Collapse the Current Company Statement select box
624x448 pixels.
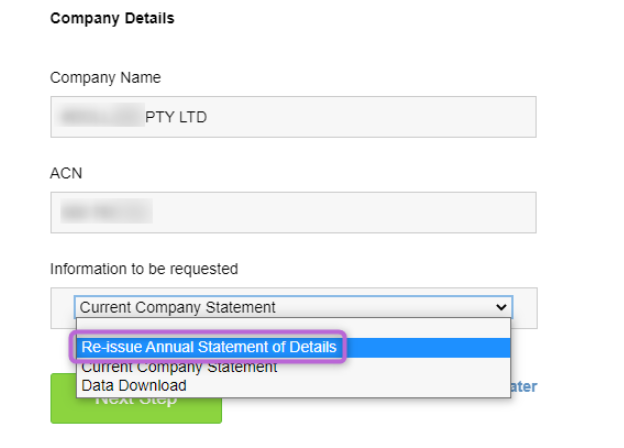pos(293,307)
